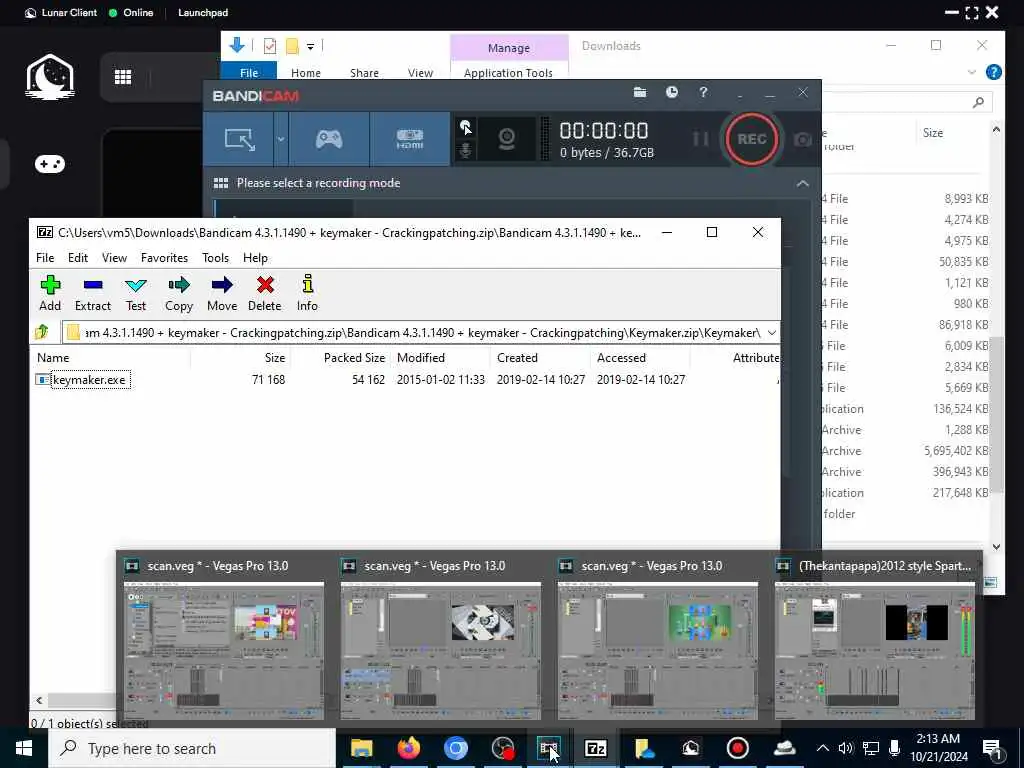
Task: Expand the Explorer ribbon chevron
Action: click(972, 72)
